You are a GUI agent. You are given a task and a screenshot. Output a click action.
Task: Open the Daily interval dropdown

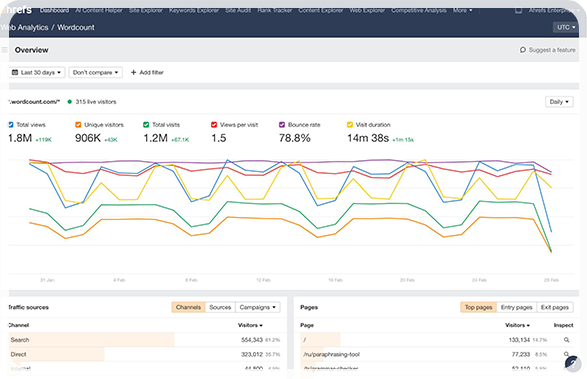click(x=559, y=101)
